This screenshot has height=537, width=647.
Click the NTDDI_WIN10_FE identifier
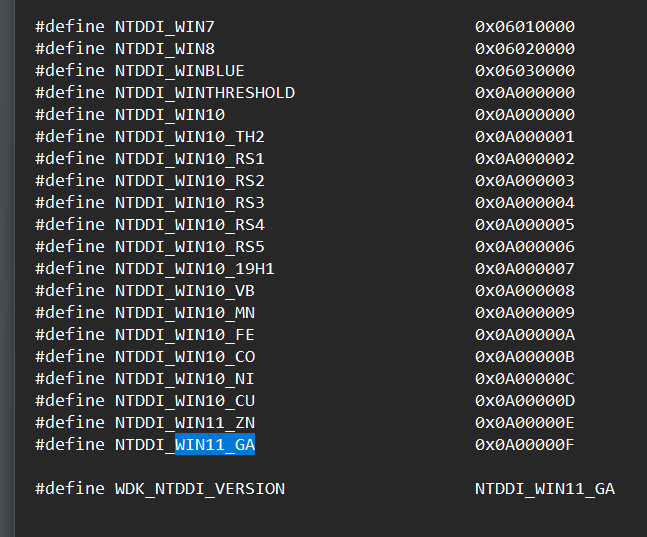pyautogui.click(x=184, y=335)
